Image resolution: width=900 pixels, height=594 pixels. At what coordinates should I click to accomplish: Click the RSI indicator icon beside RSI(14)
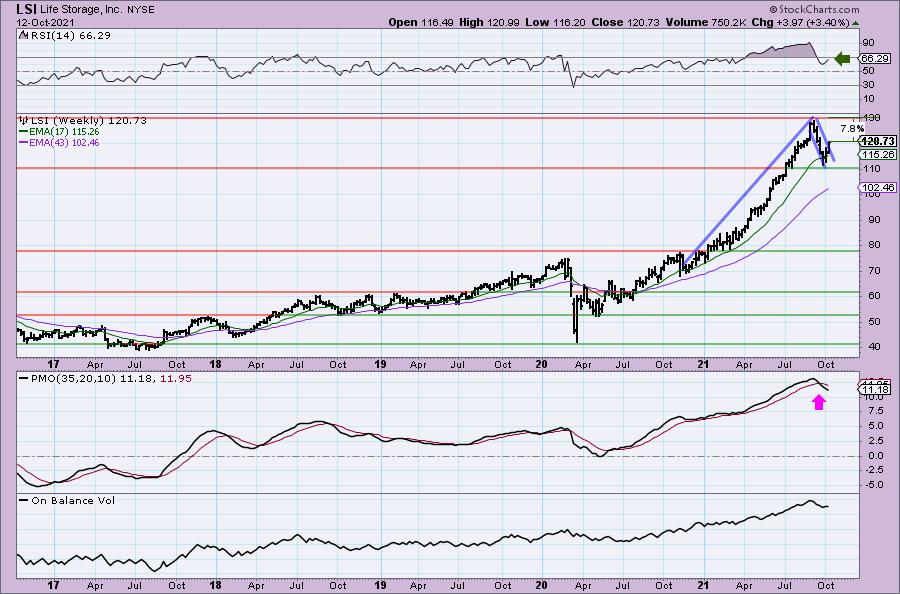pos(23,35)
